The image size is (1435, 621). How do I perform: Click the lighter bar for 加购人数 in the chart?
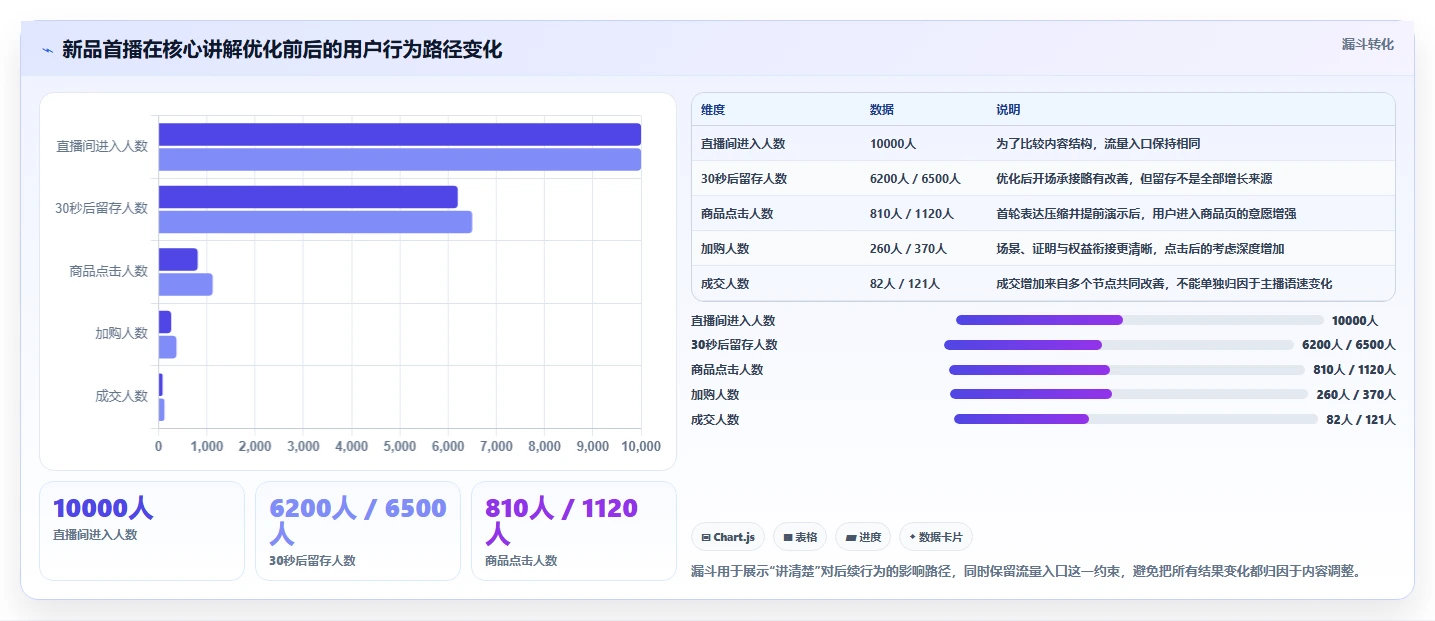coord(168,347)
